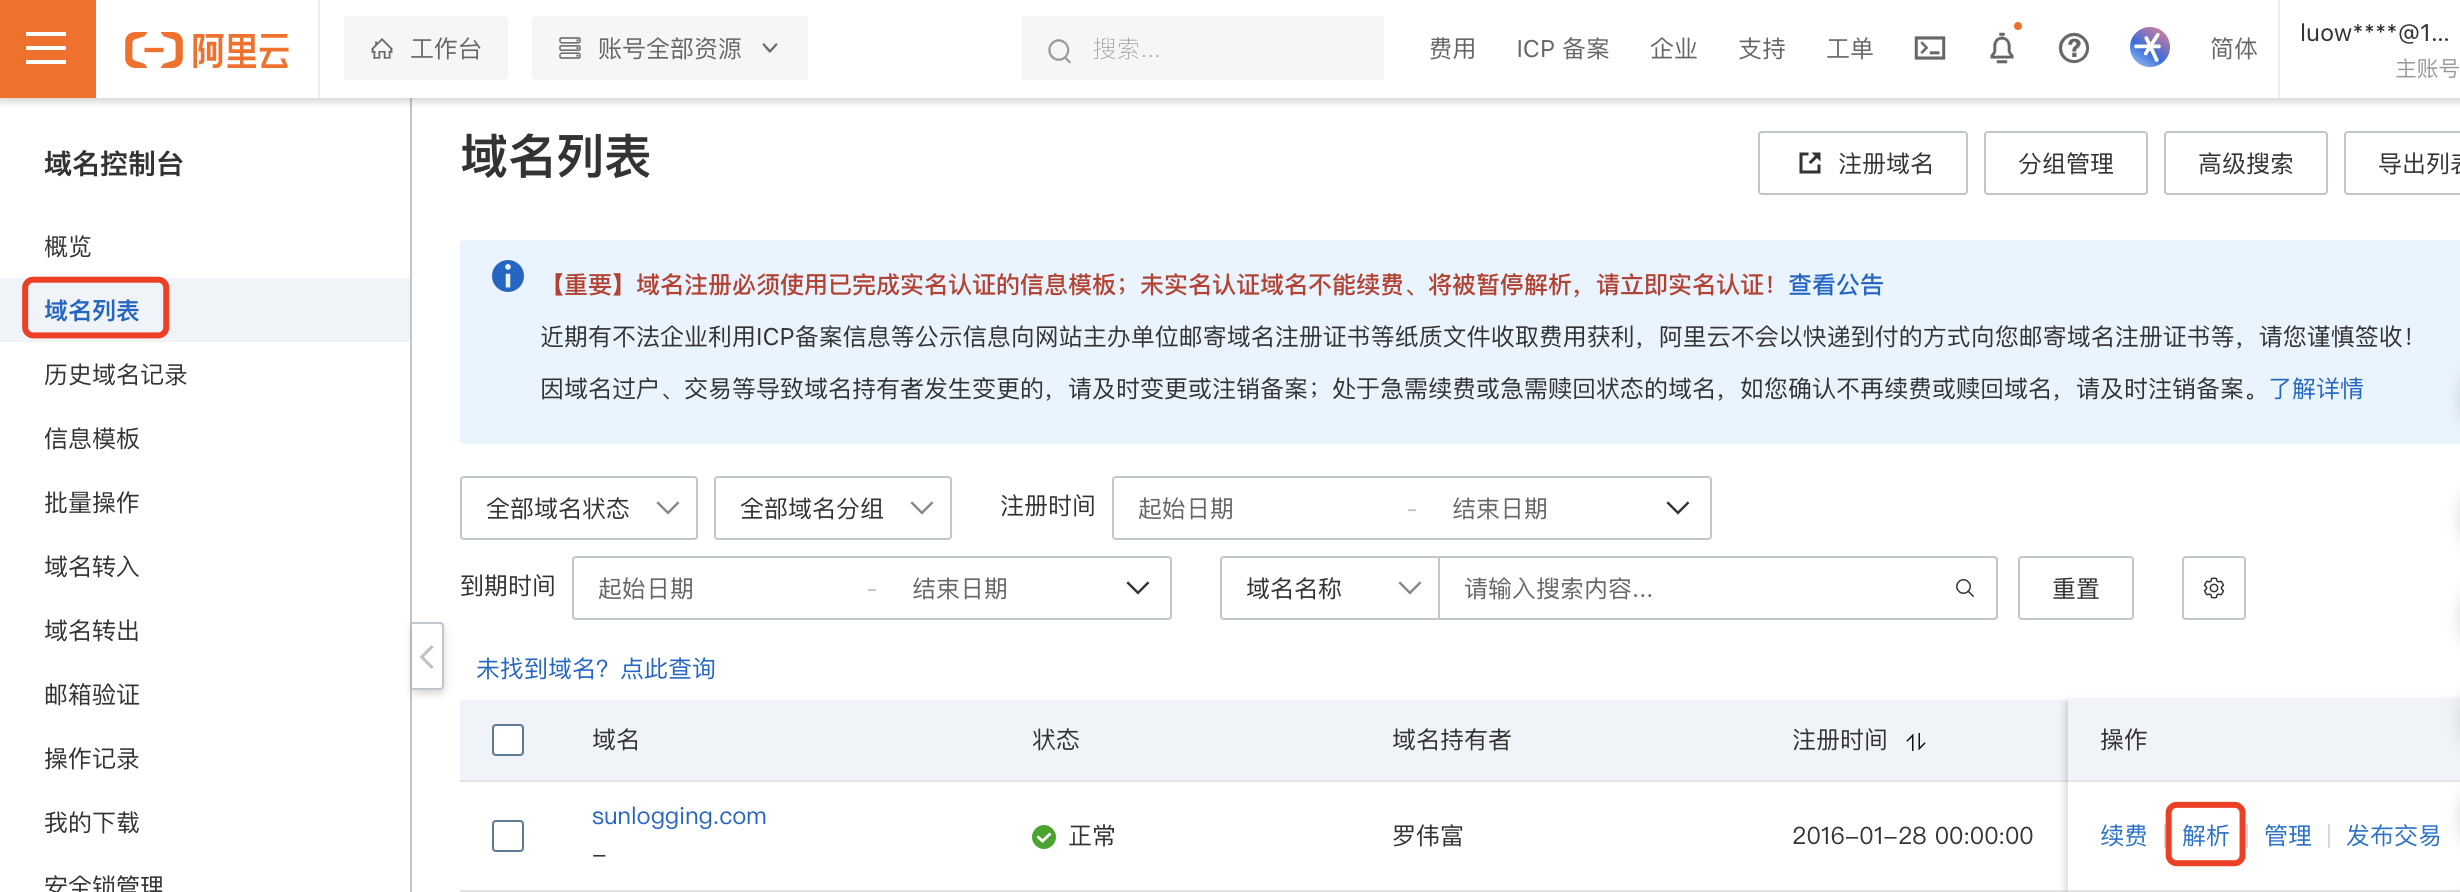Open the AI assistant star icon
Viewport: 2460px width, 892px height.
[2149, 48]
